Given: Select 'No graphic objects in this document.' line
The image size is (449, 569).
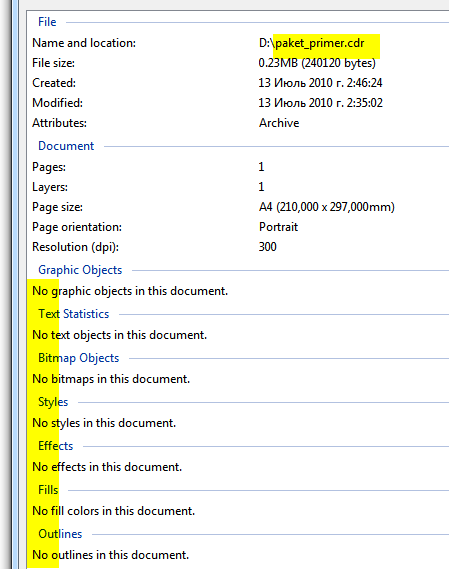Looking at the screenshot, I should coord(130,291).
